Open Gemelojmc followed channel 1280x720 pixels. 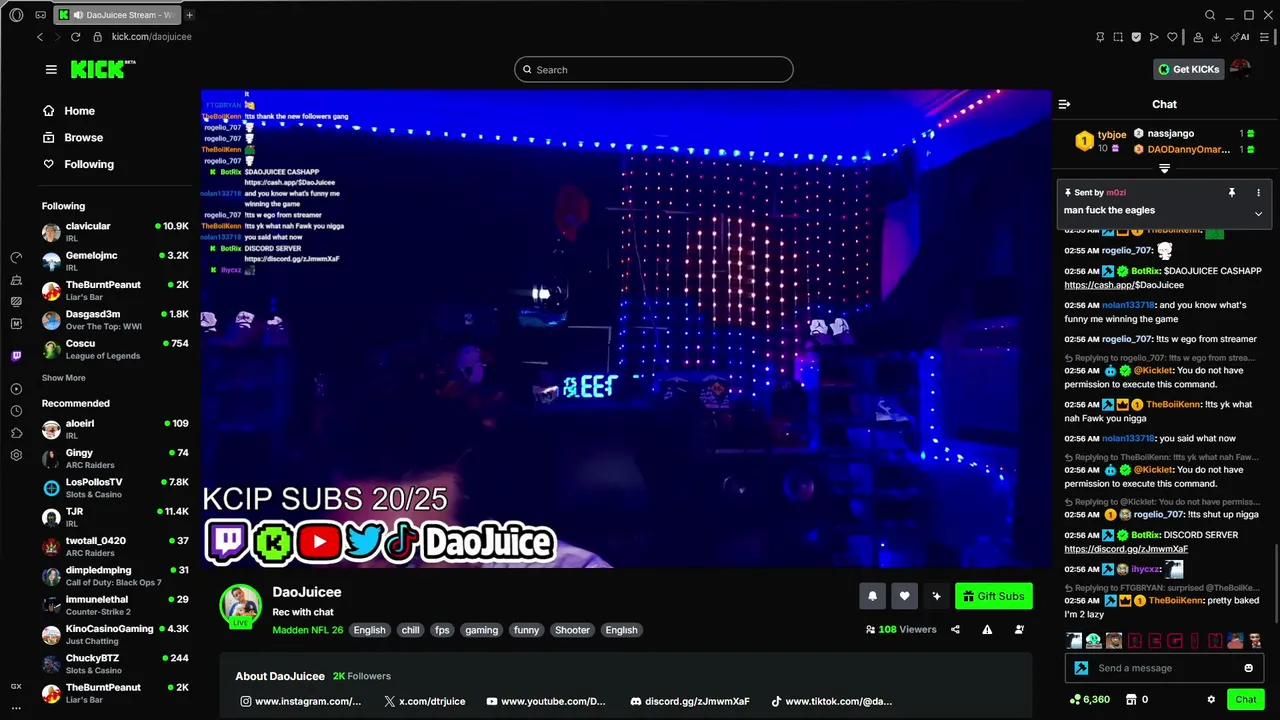(x=115, y=261)
